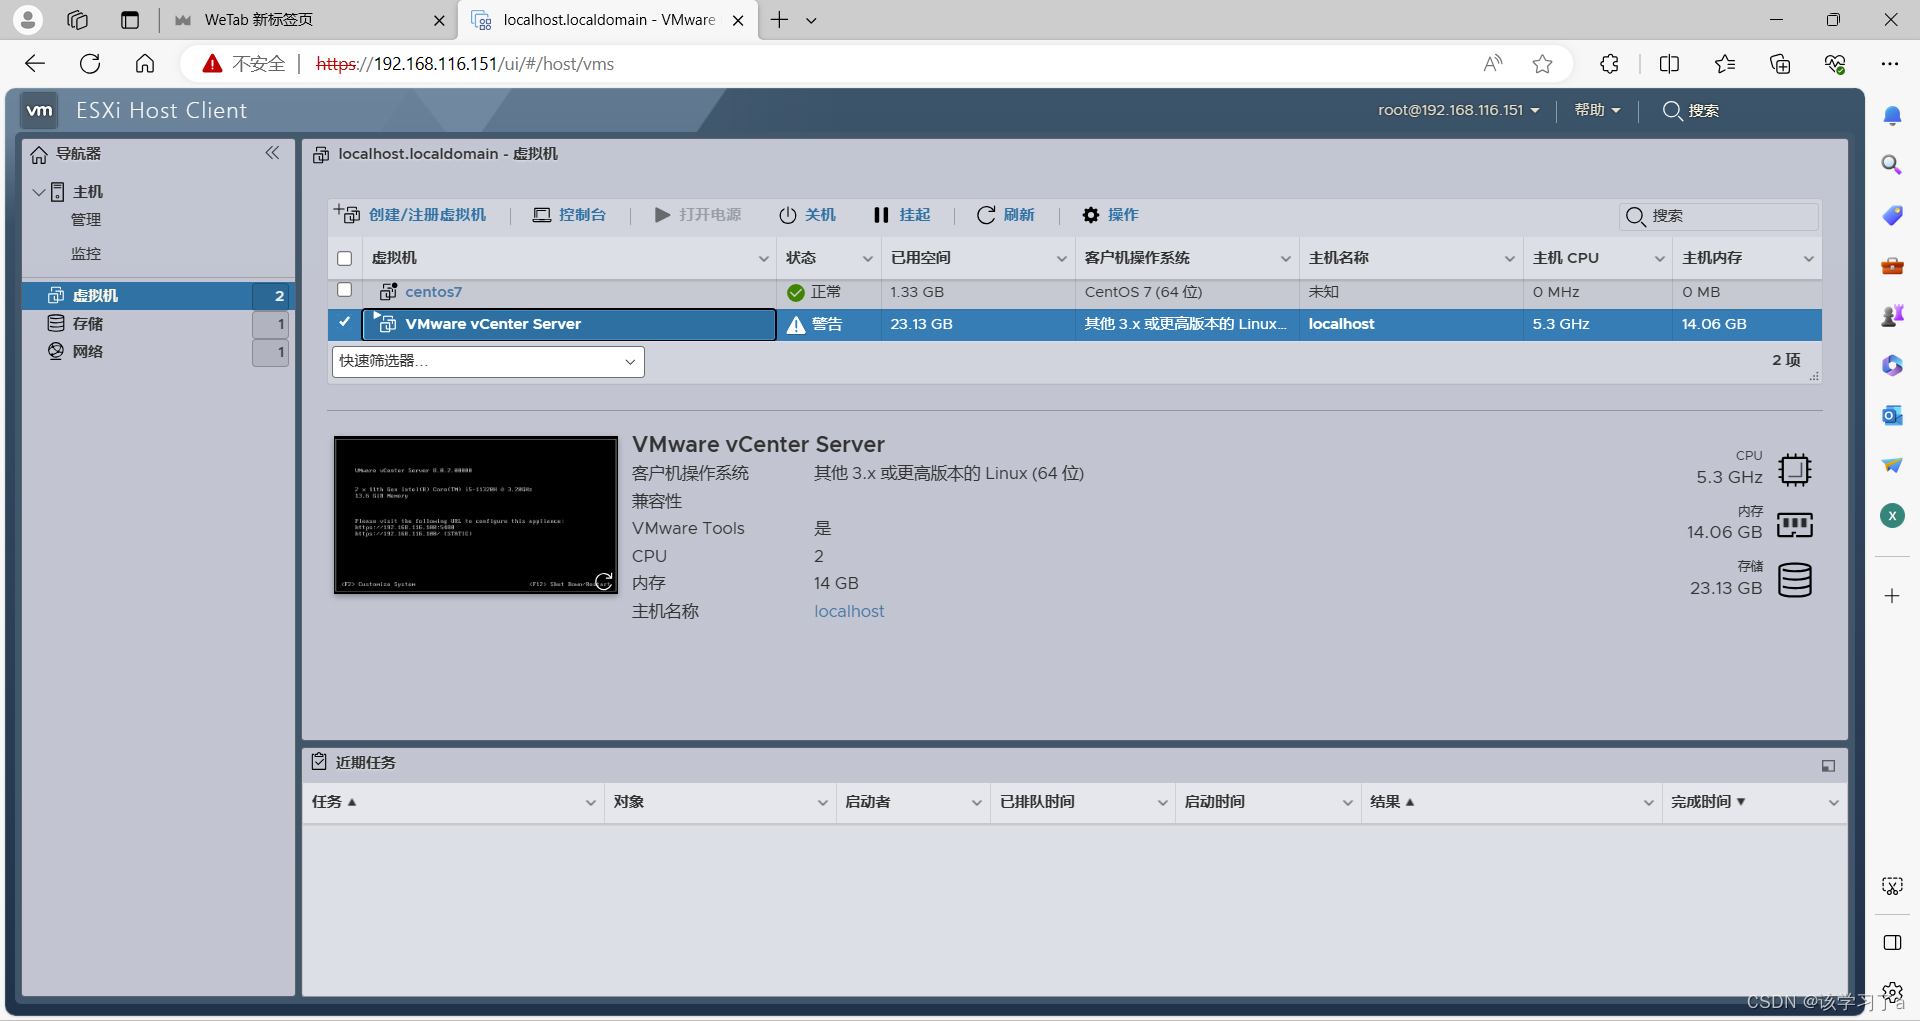This screenshot has width=1920, height=1021.
Task: Click the browser reload icon
Action: point(90,64)
